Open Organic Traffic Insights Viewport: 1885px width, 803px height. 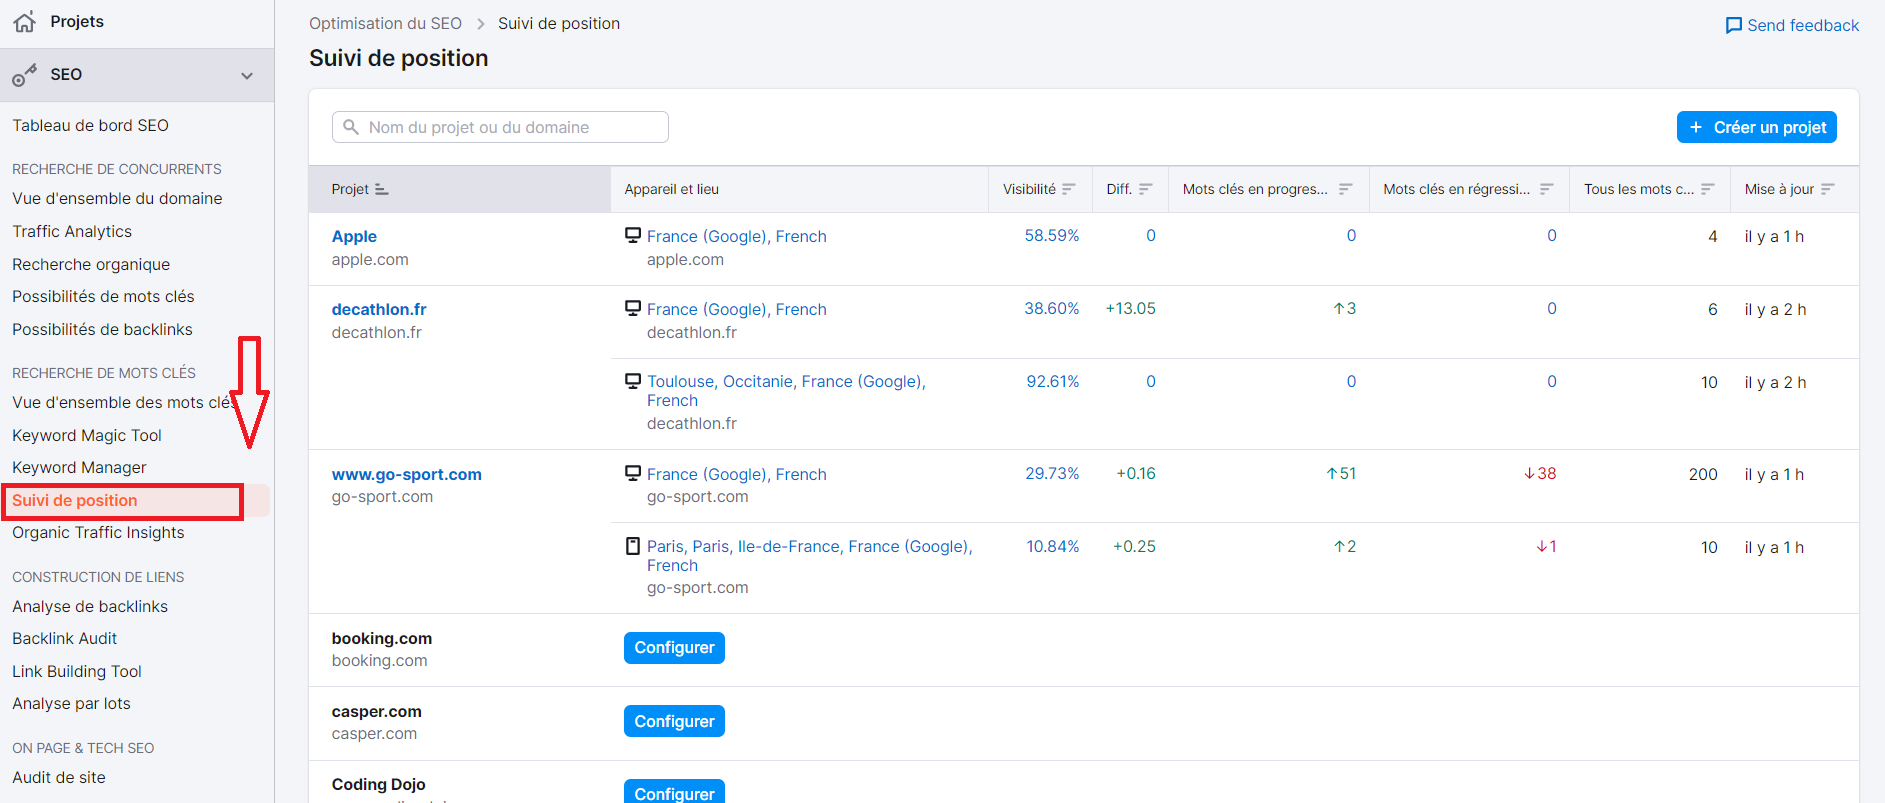pyautogui.click(x=98, y=532)
